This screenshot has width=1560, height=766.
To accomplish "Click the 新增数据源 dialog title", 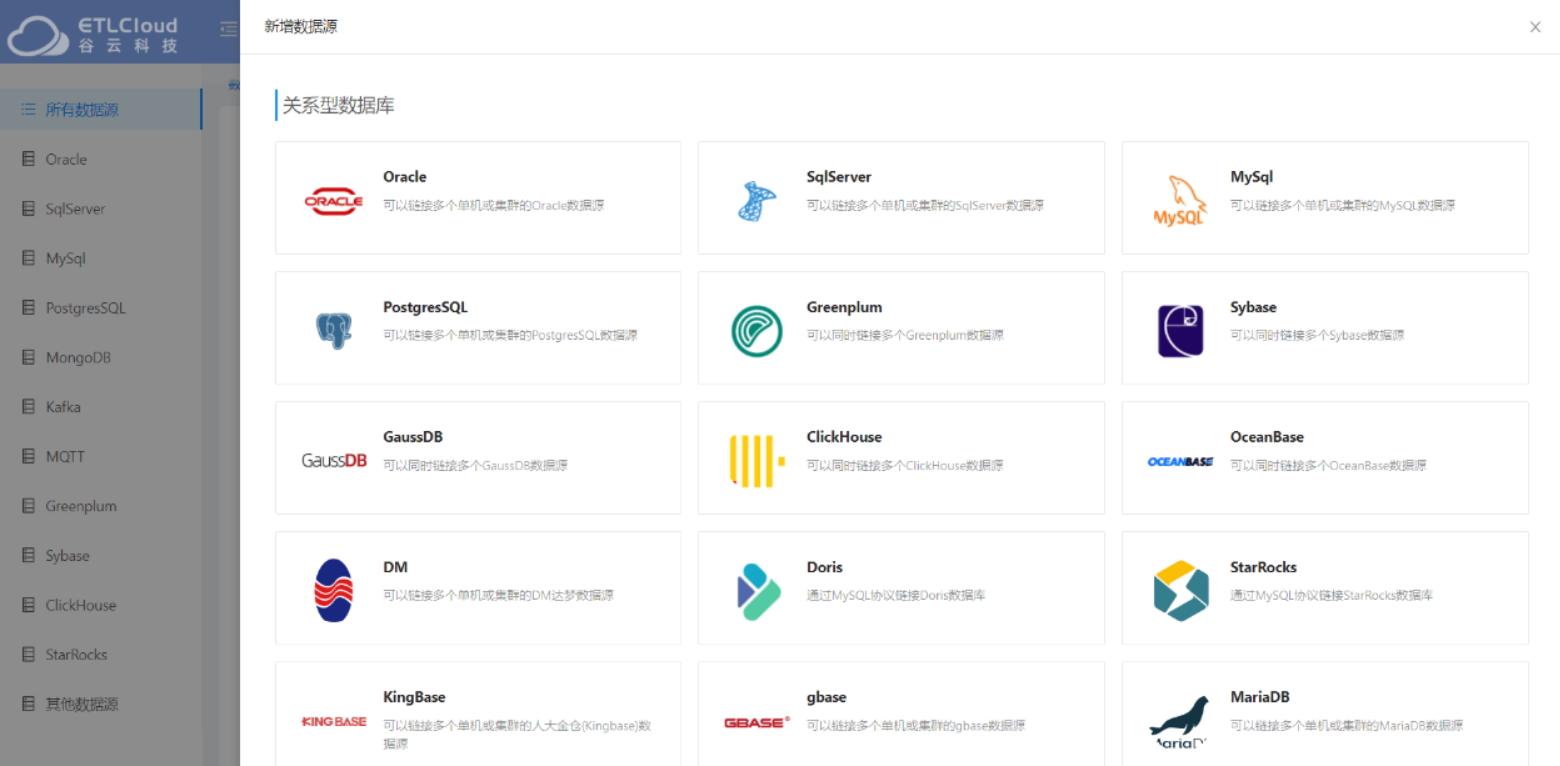I will click(x=301, y=27).
